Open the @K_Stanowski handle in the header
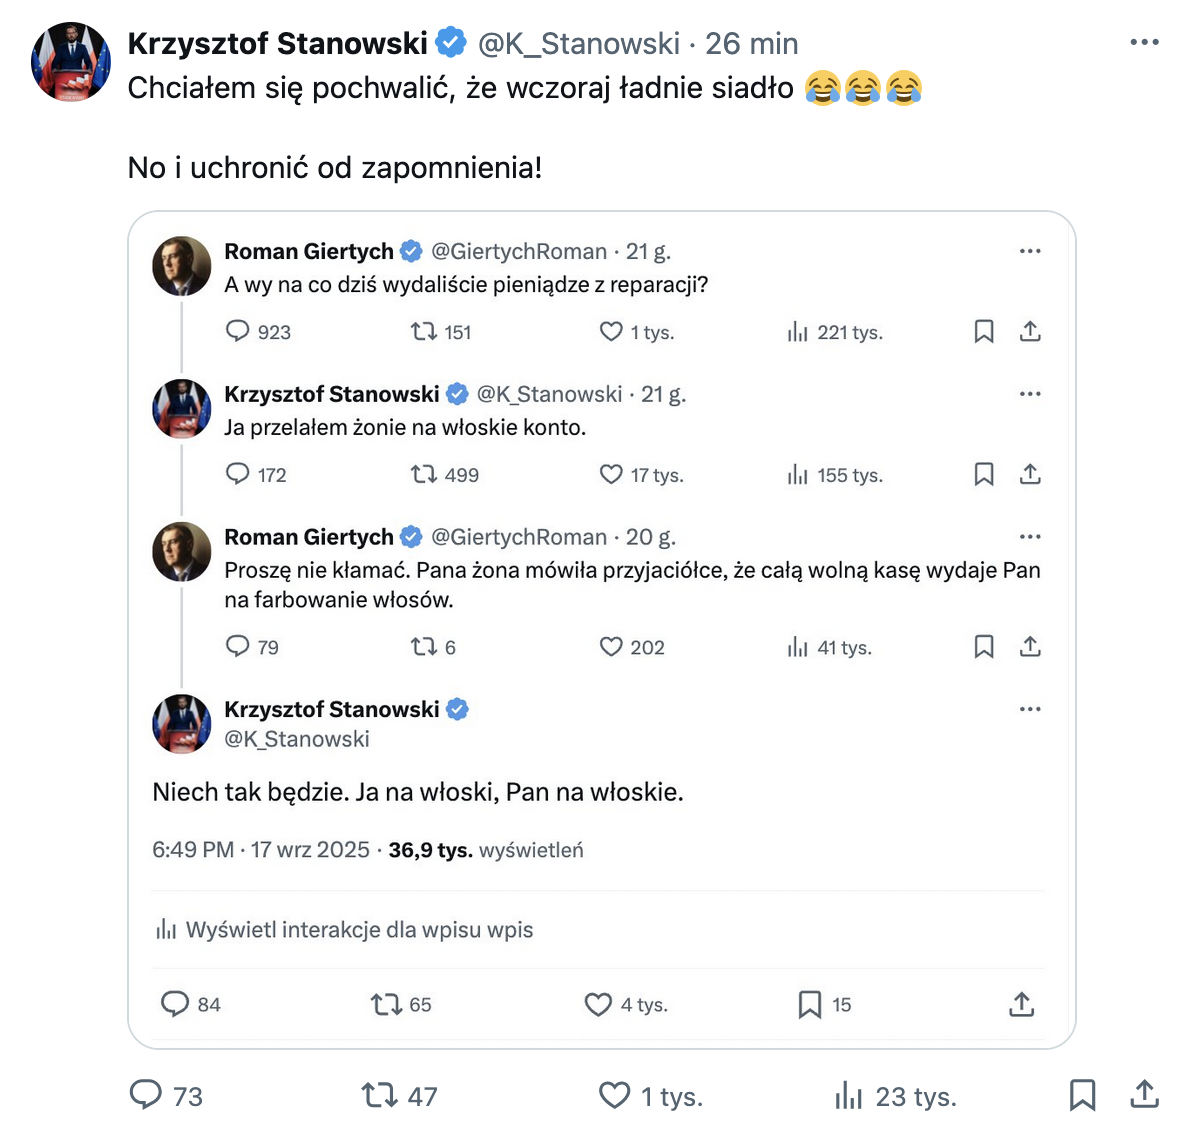The height and width of the screenshot is (1138, 1194). [x=579, y=44]
